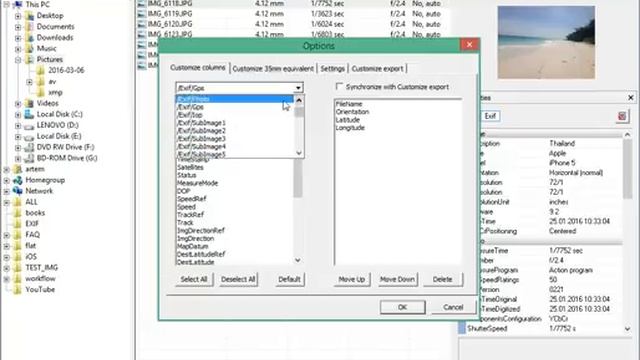Click the Move Up button
Screen dimensions: 640x360
tap(352, 280)
